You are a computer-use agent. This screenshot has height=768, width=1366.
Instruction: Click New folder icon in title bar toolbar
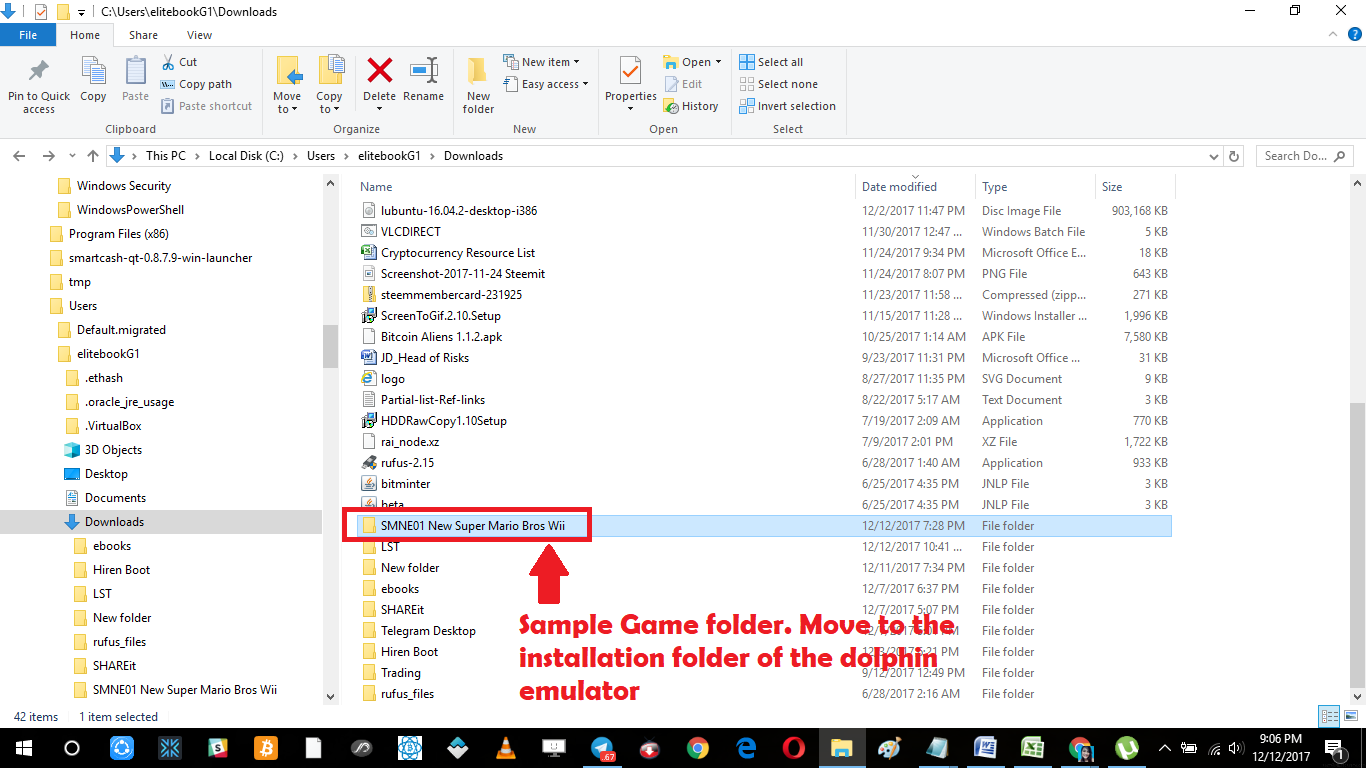coord(63,12)
